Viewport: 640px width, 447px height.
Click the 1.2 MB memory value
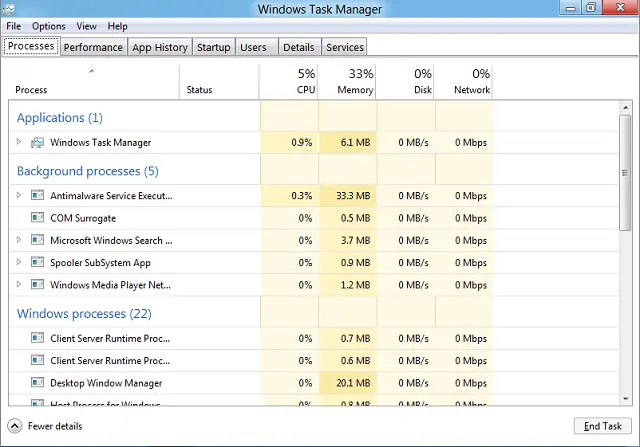click(x=356, y=285)
